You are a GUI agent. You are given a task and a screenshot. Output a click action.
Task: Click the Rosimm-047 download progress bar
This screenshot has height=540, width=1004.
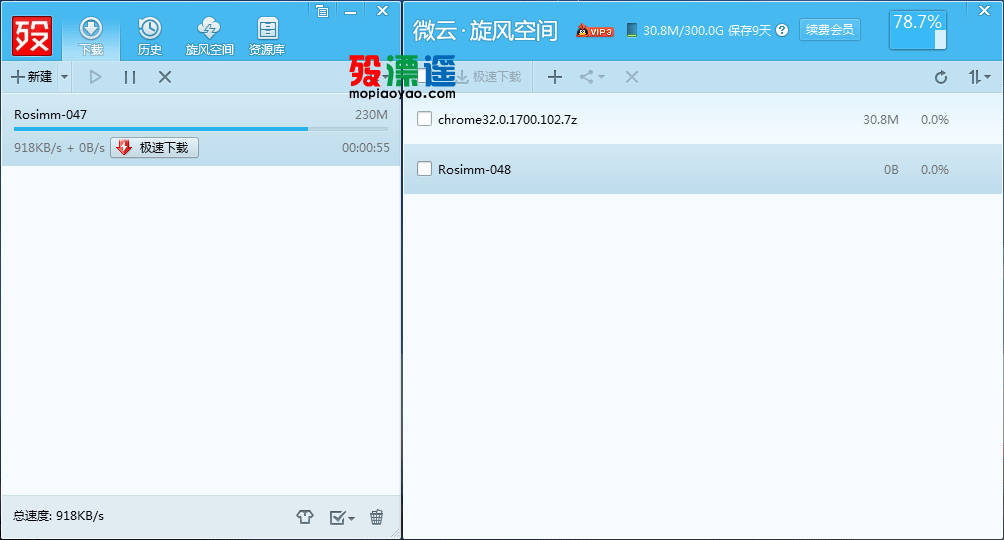[200, 129]
